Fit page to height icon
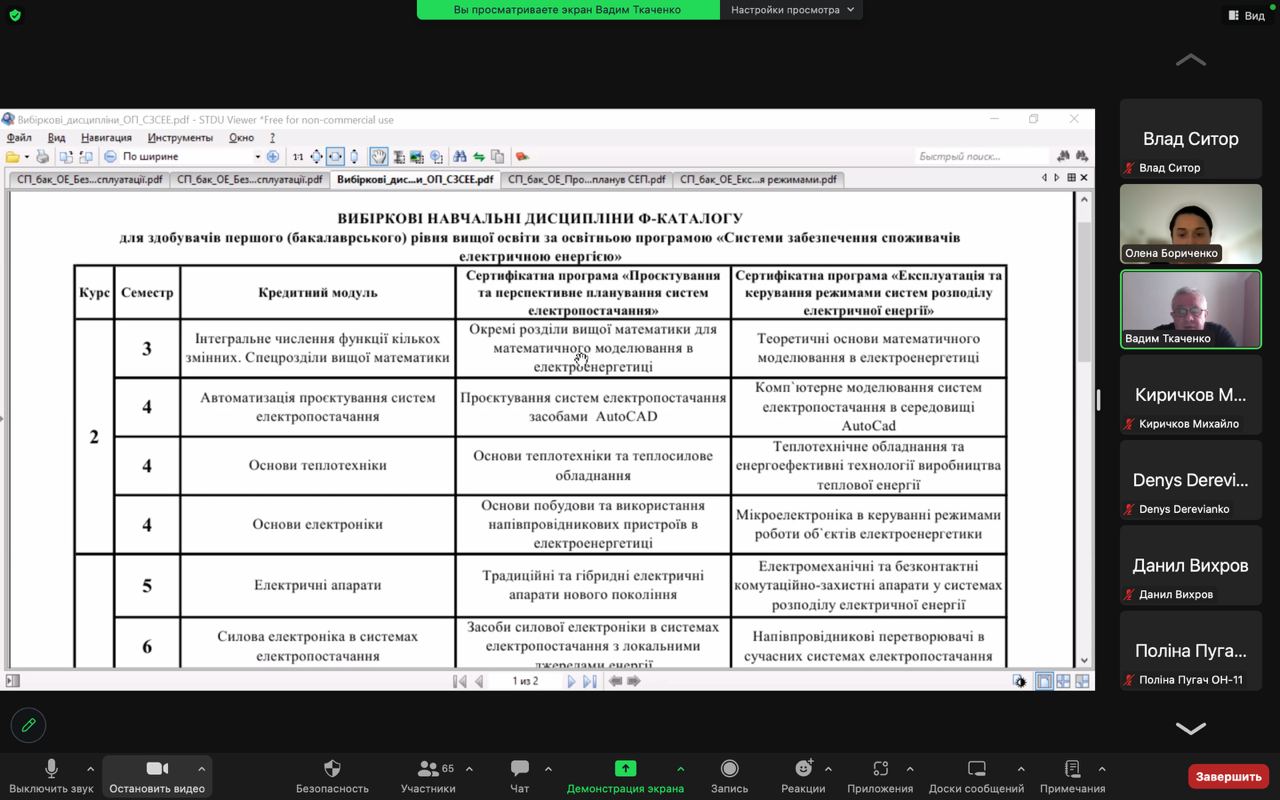Image resolution: width=1280 pixels, height=800 pixels. pos(353,157)
